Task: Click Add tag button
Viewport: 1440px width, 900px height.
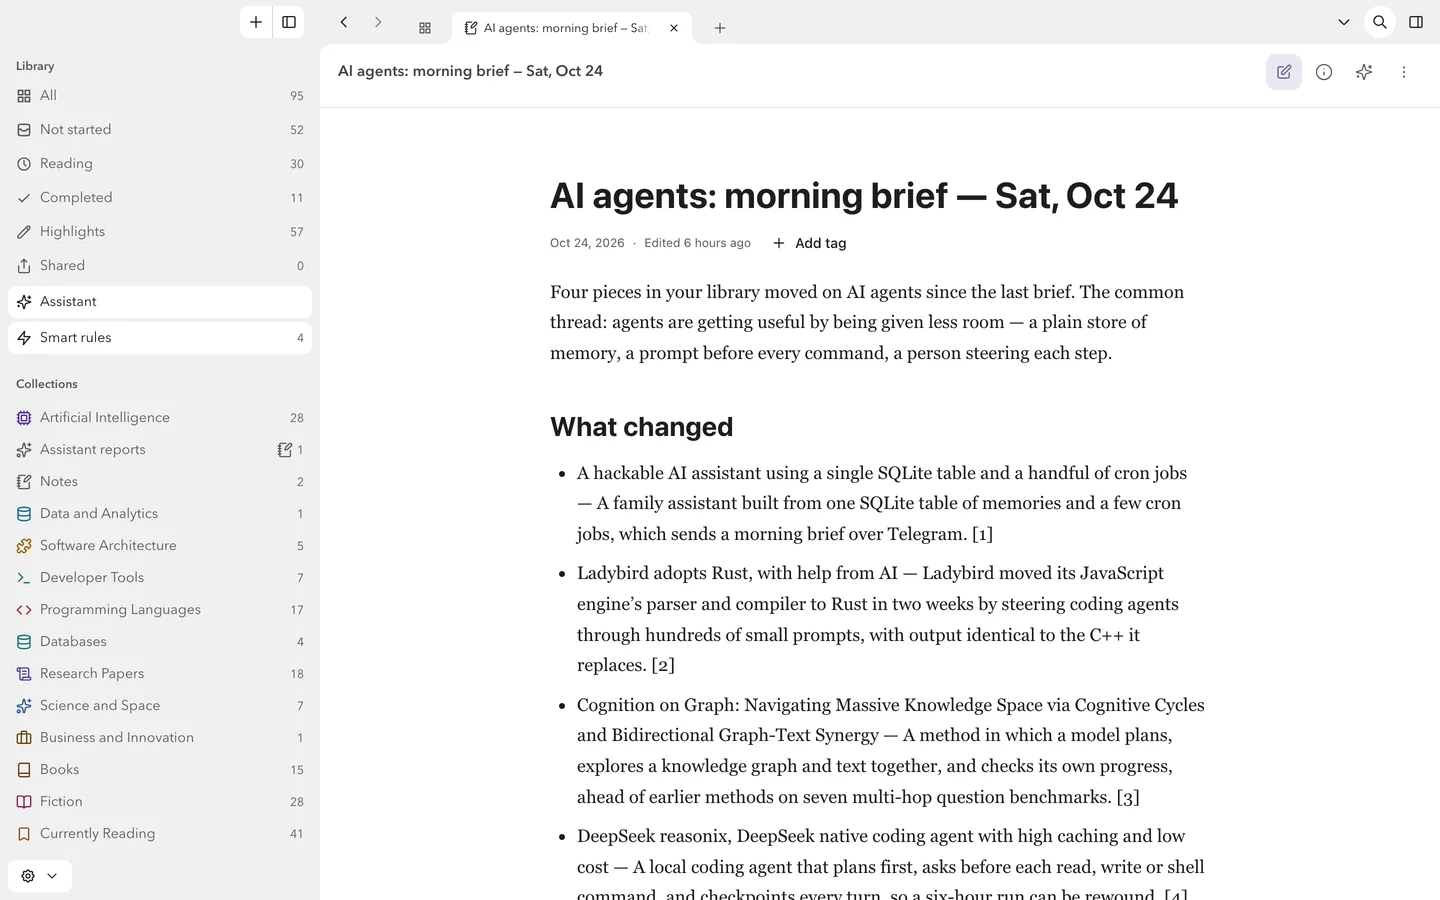Action: [x=809, y=243]
